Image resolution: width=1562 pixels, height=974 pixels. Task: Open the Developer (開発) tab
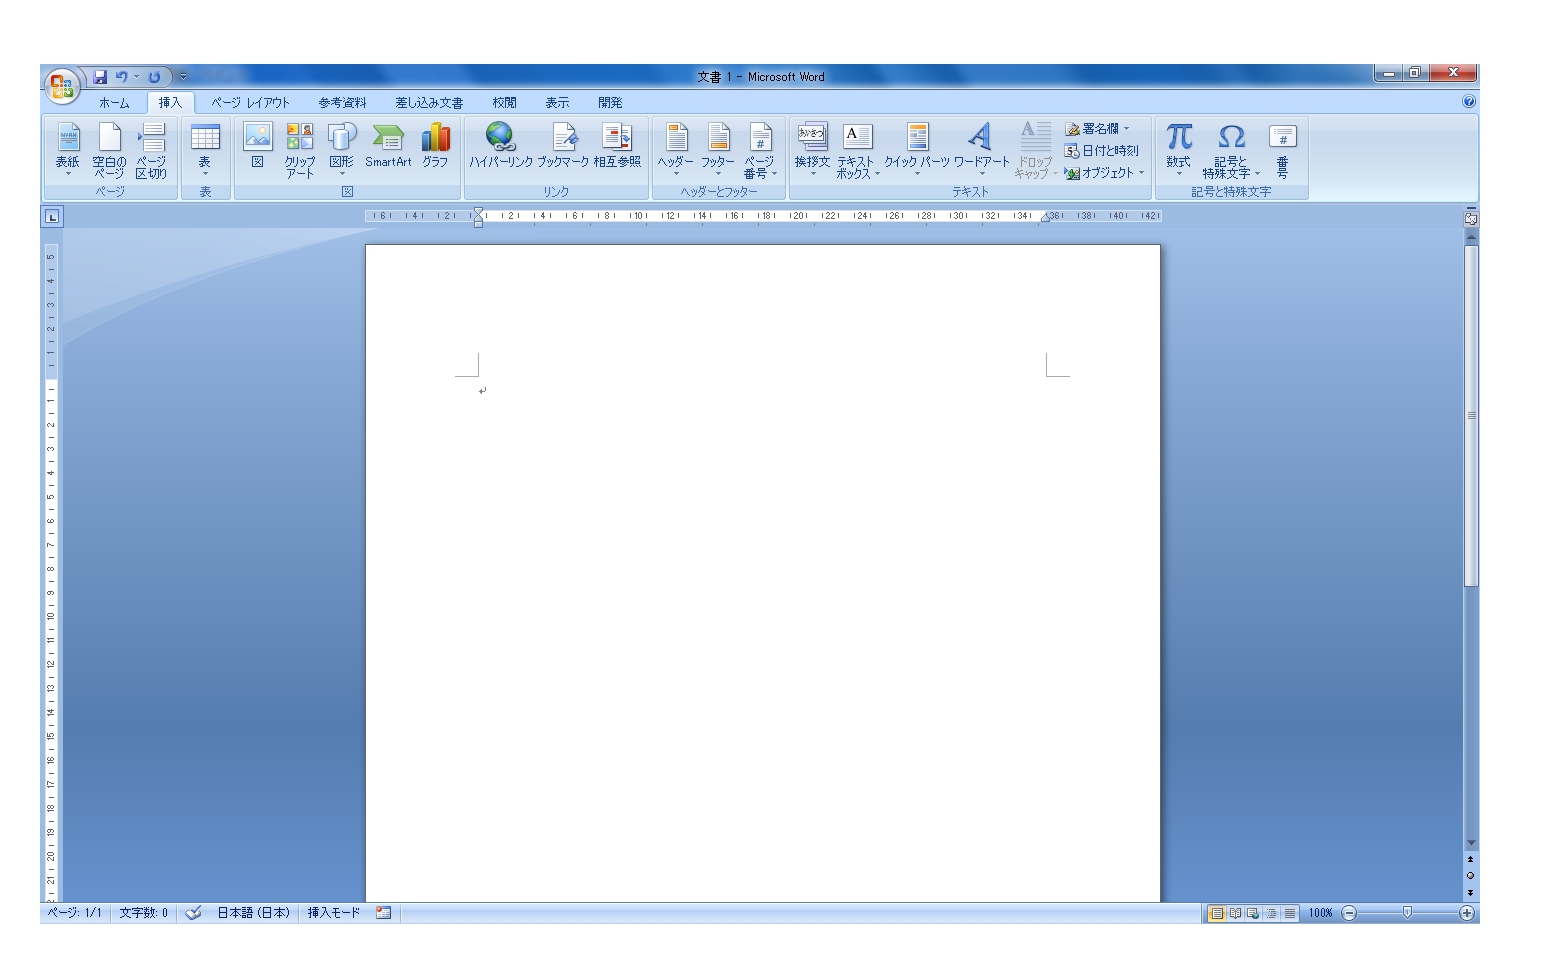(x=610, y=102)
